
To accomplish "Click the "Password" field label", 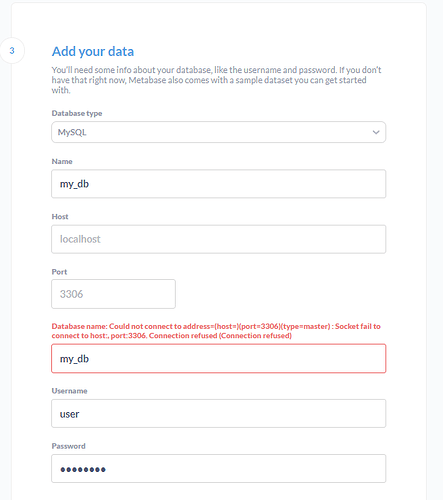I will [x=68, y=446].
